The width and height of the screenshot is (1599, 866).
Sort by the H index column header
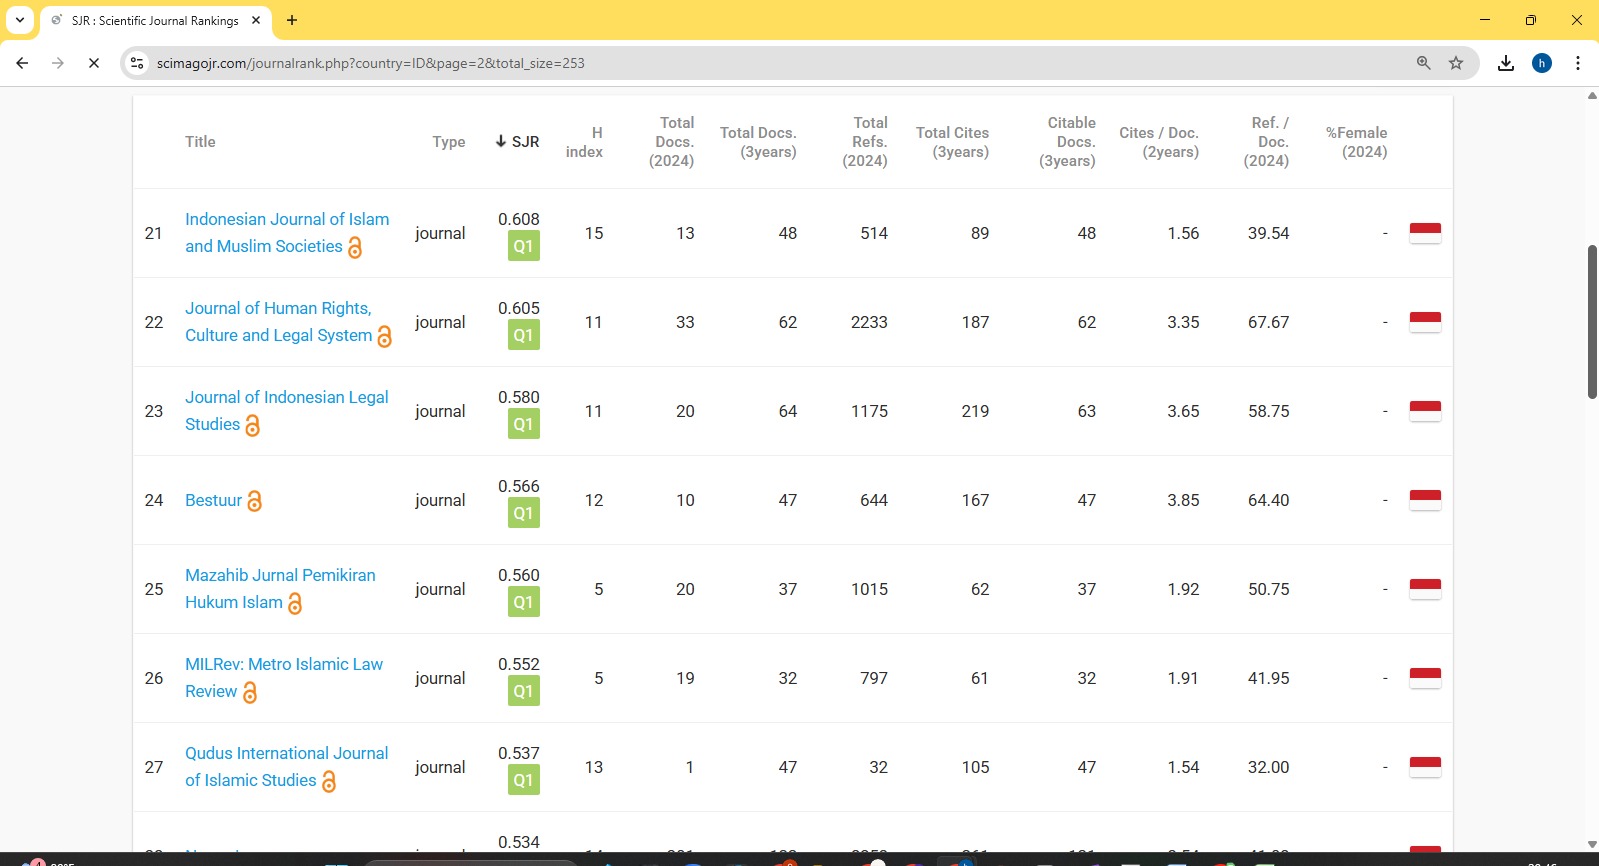[585, 142]
